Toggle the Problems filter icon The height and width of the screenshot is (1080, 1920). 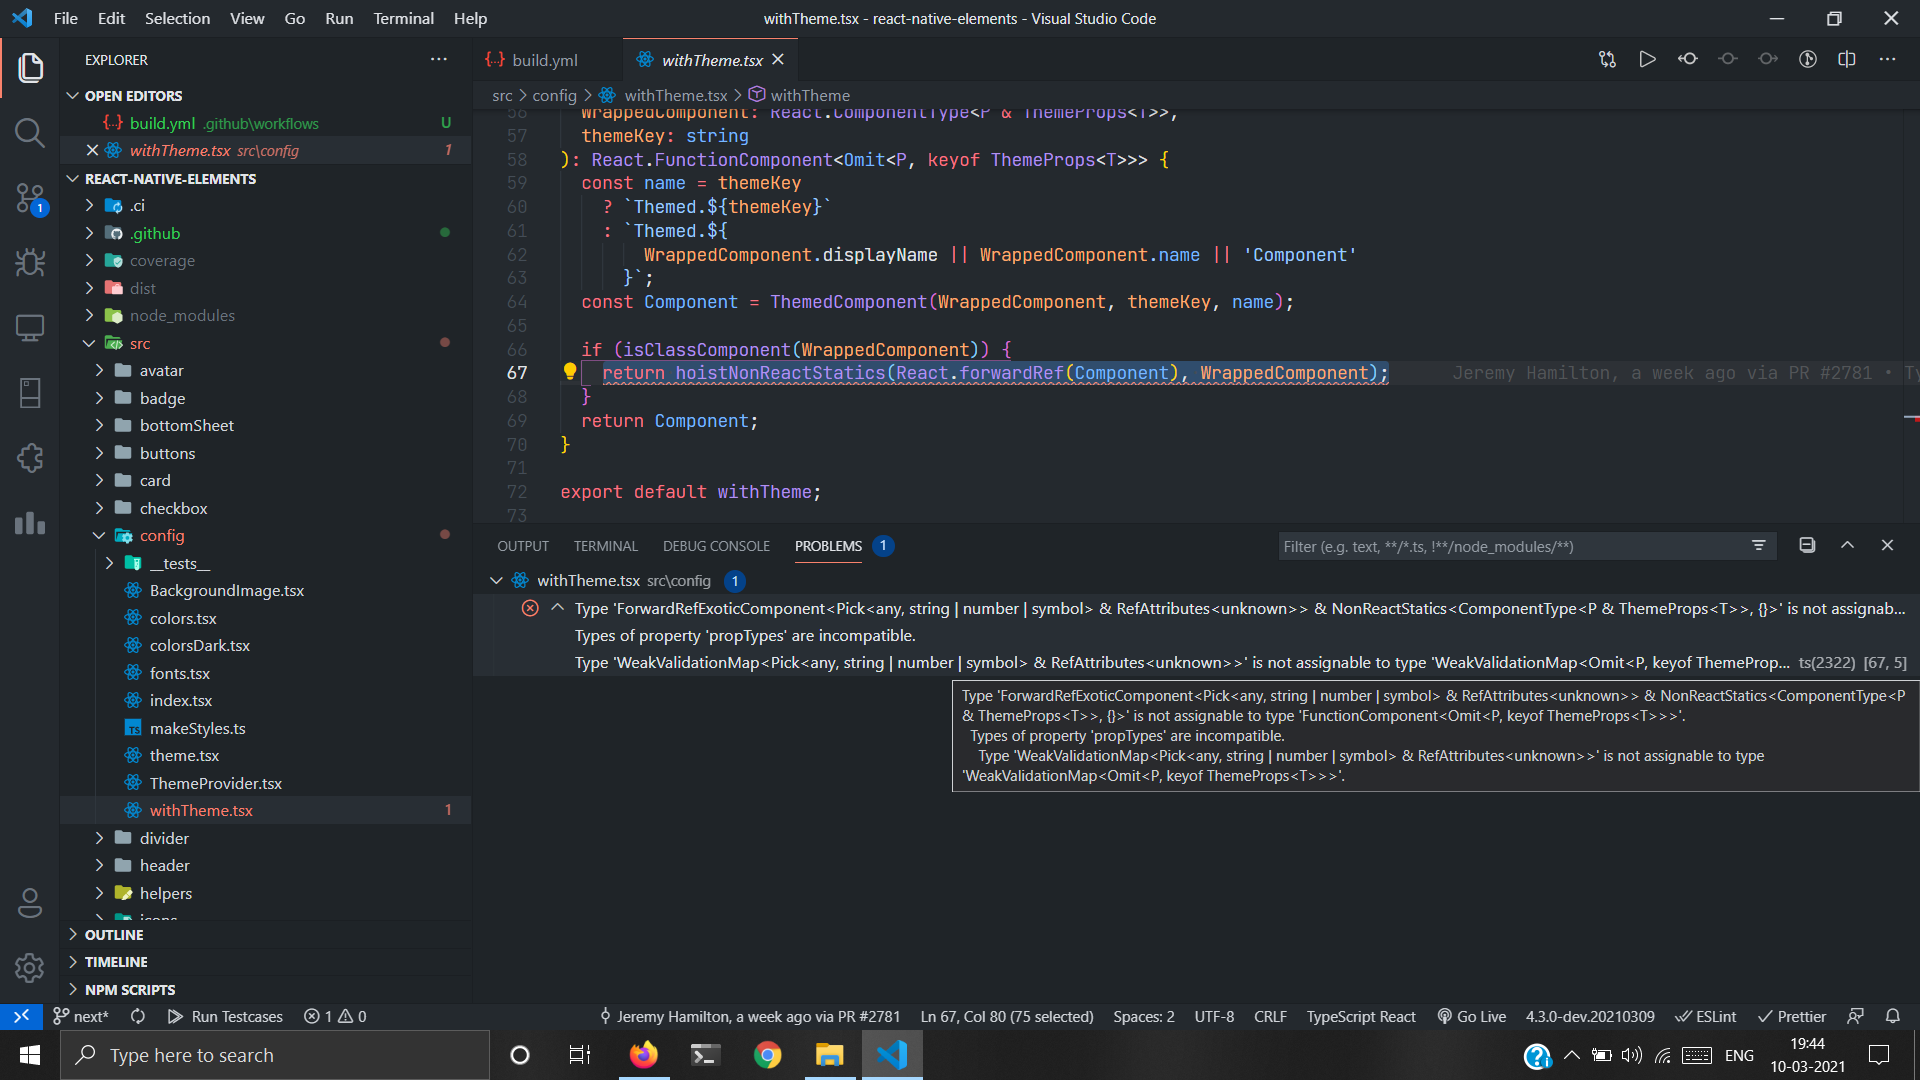click(x=1760, y=546)
